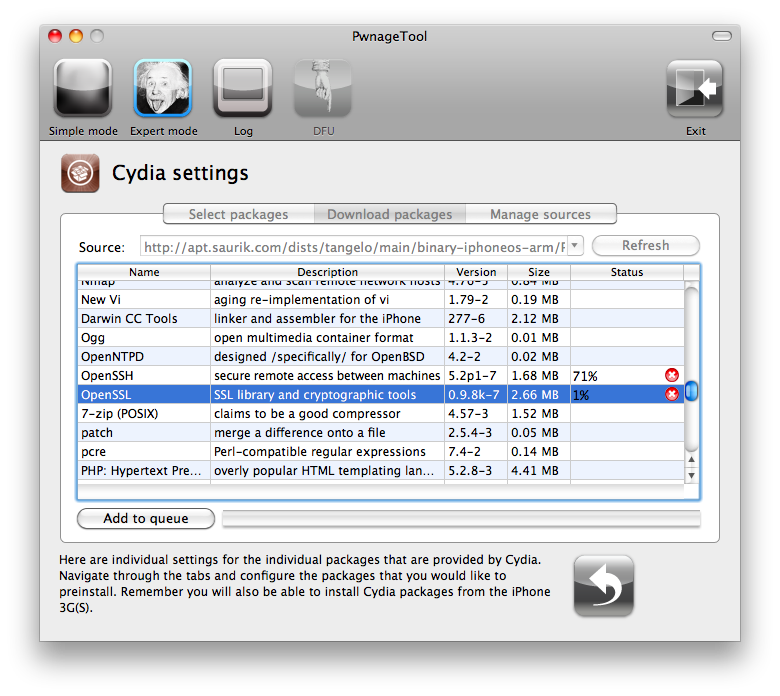The width and height of the screenshot is (780, 696).
Task: Open the Download packages tab
Action: [x=389, y=214]
